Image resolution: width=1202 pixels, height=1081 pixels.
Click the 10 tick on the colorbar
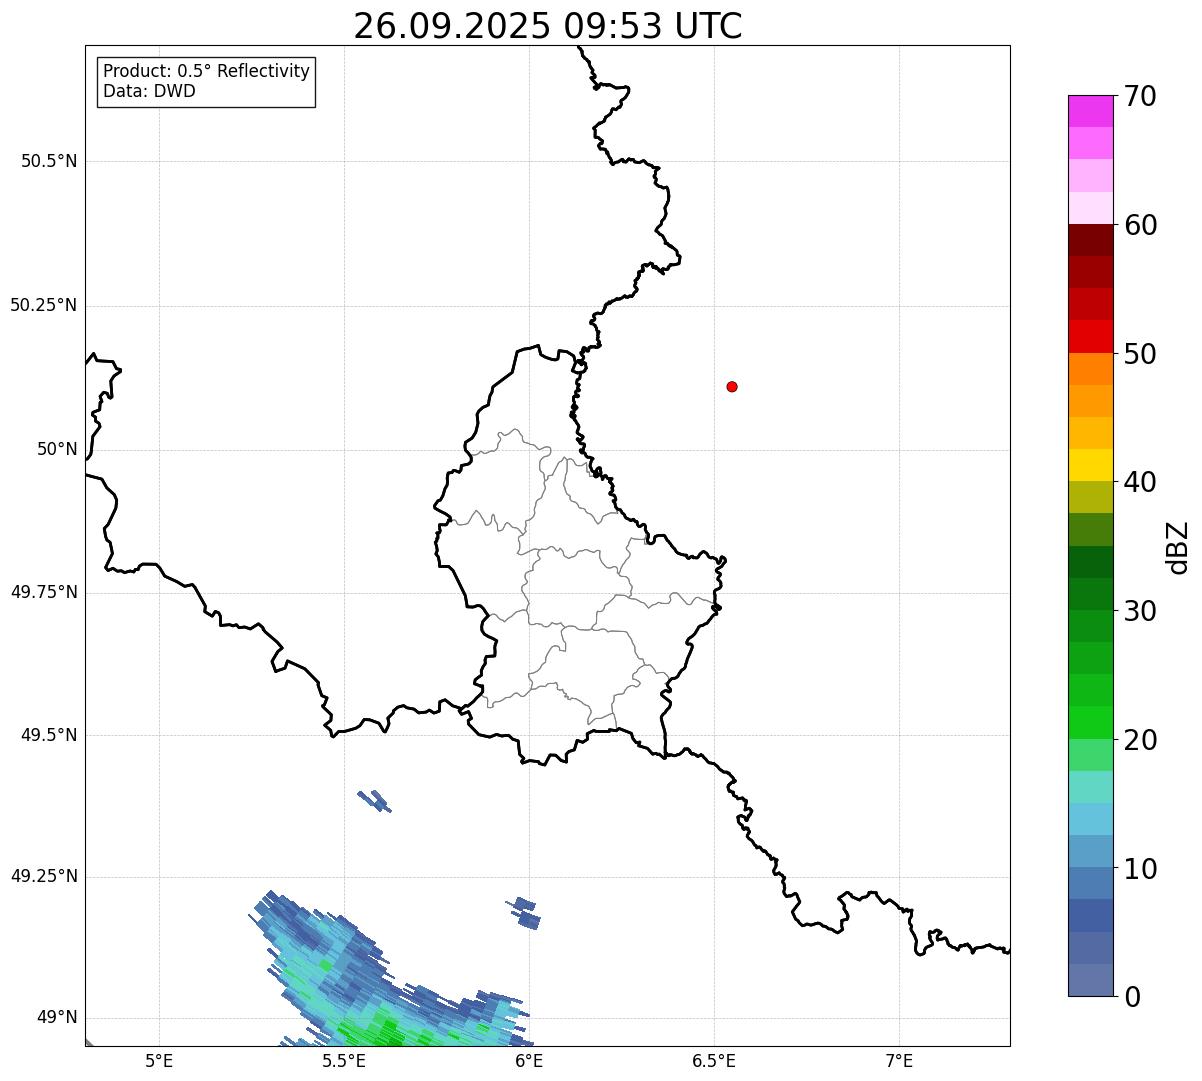click(x=1140, y=868)
